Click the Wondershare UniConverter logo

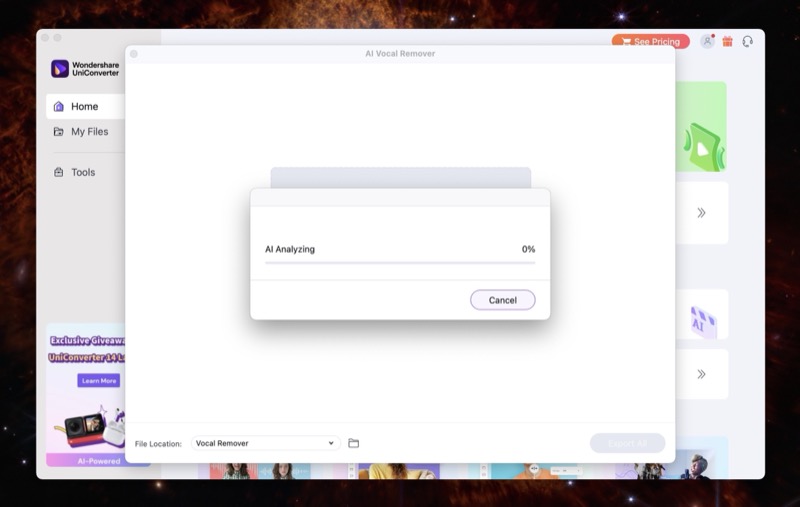coord(85,69)
